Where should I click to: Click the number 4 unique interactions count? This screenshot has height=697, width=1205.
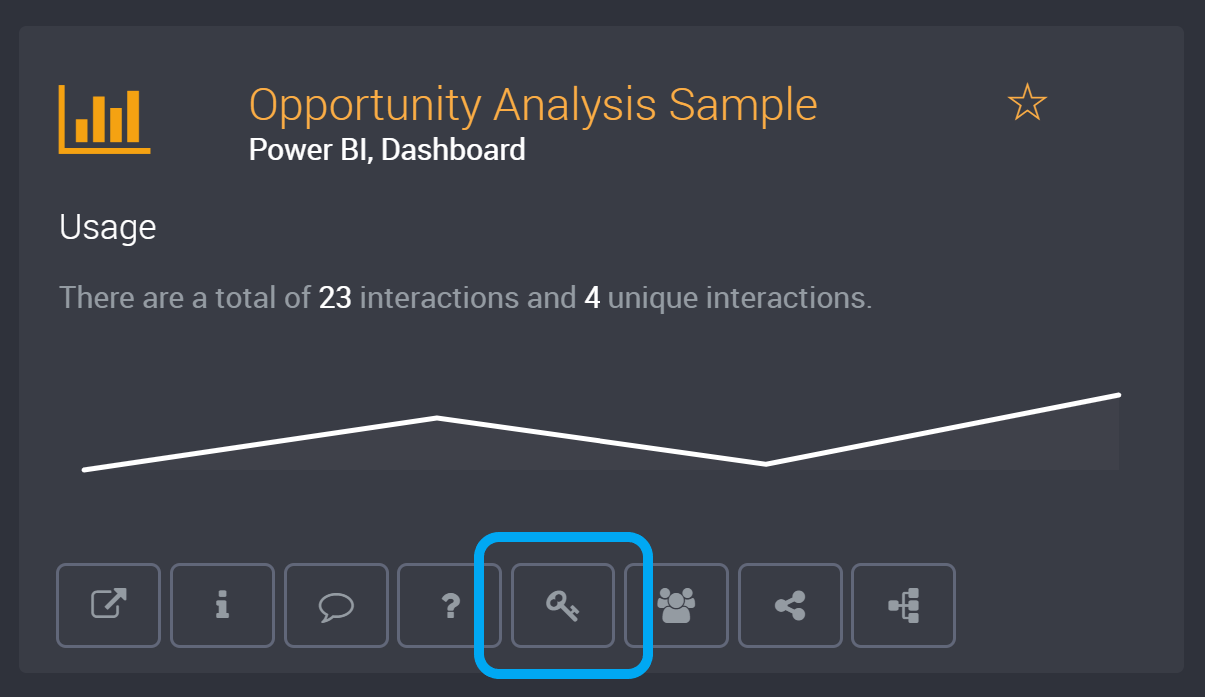(x=592, y=298)
